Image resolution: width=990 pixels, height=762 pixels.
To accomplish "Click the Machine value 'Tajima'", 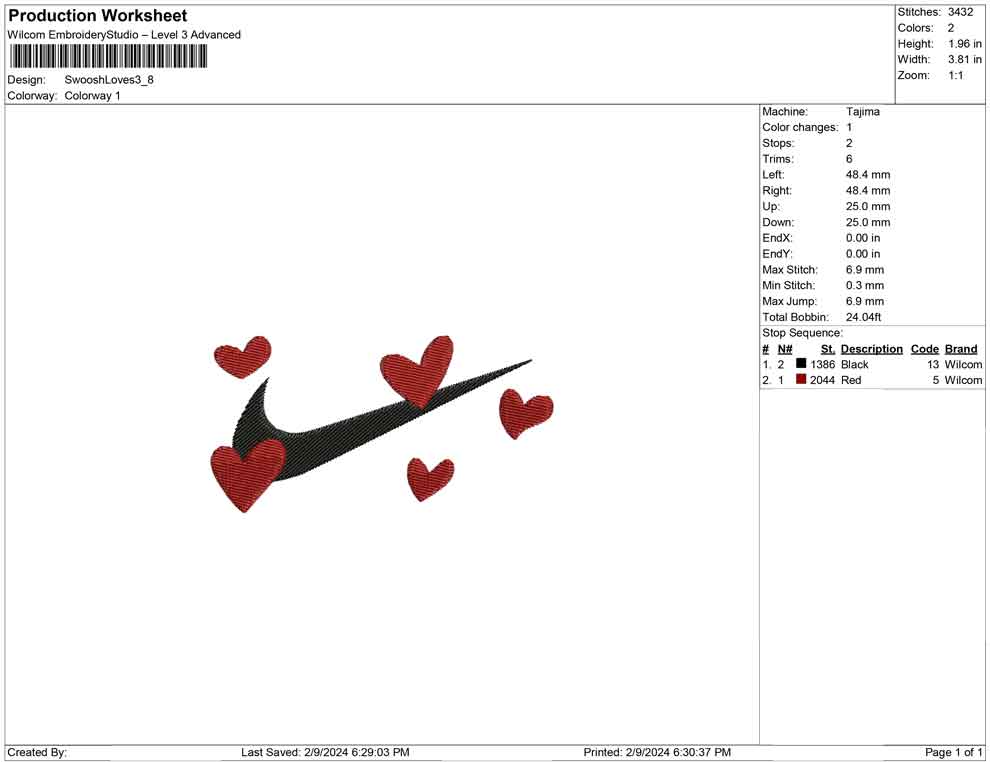I will (x=862, y=112).
